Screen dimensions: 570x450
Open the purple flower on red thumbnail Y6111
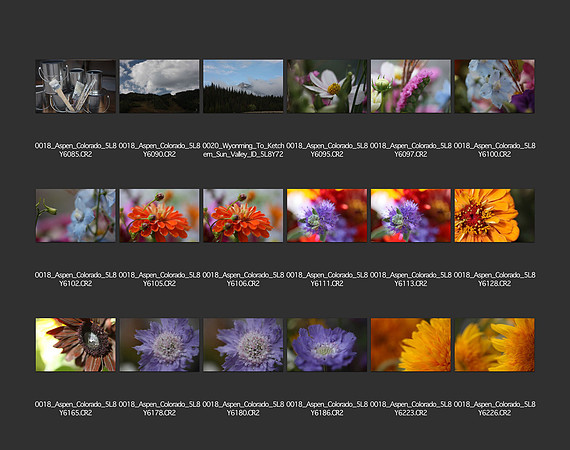tap(327, 216)
